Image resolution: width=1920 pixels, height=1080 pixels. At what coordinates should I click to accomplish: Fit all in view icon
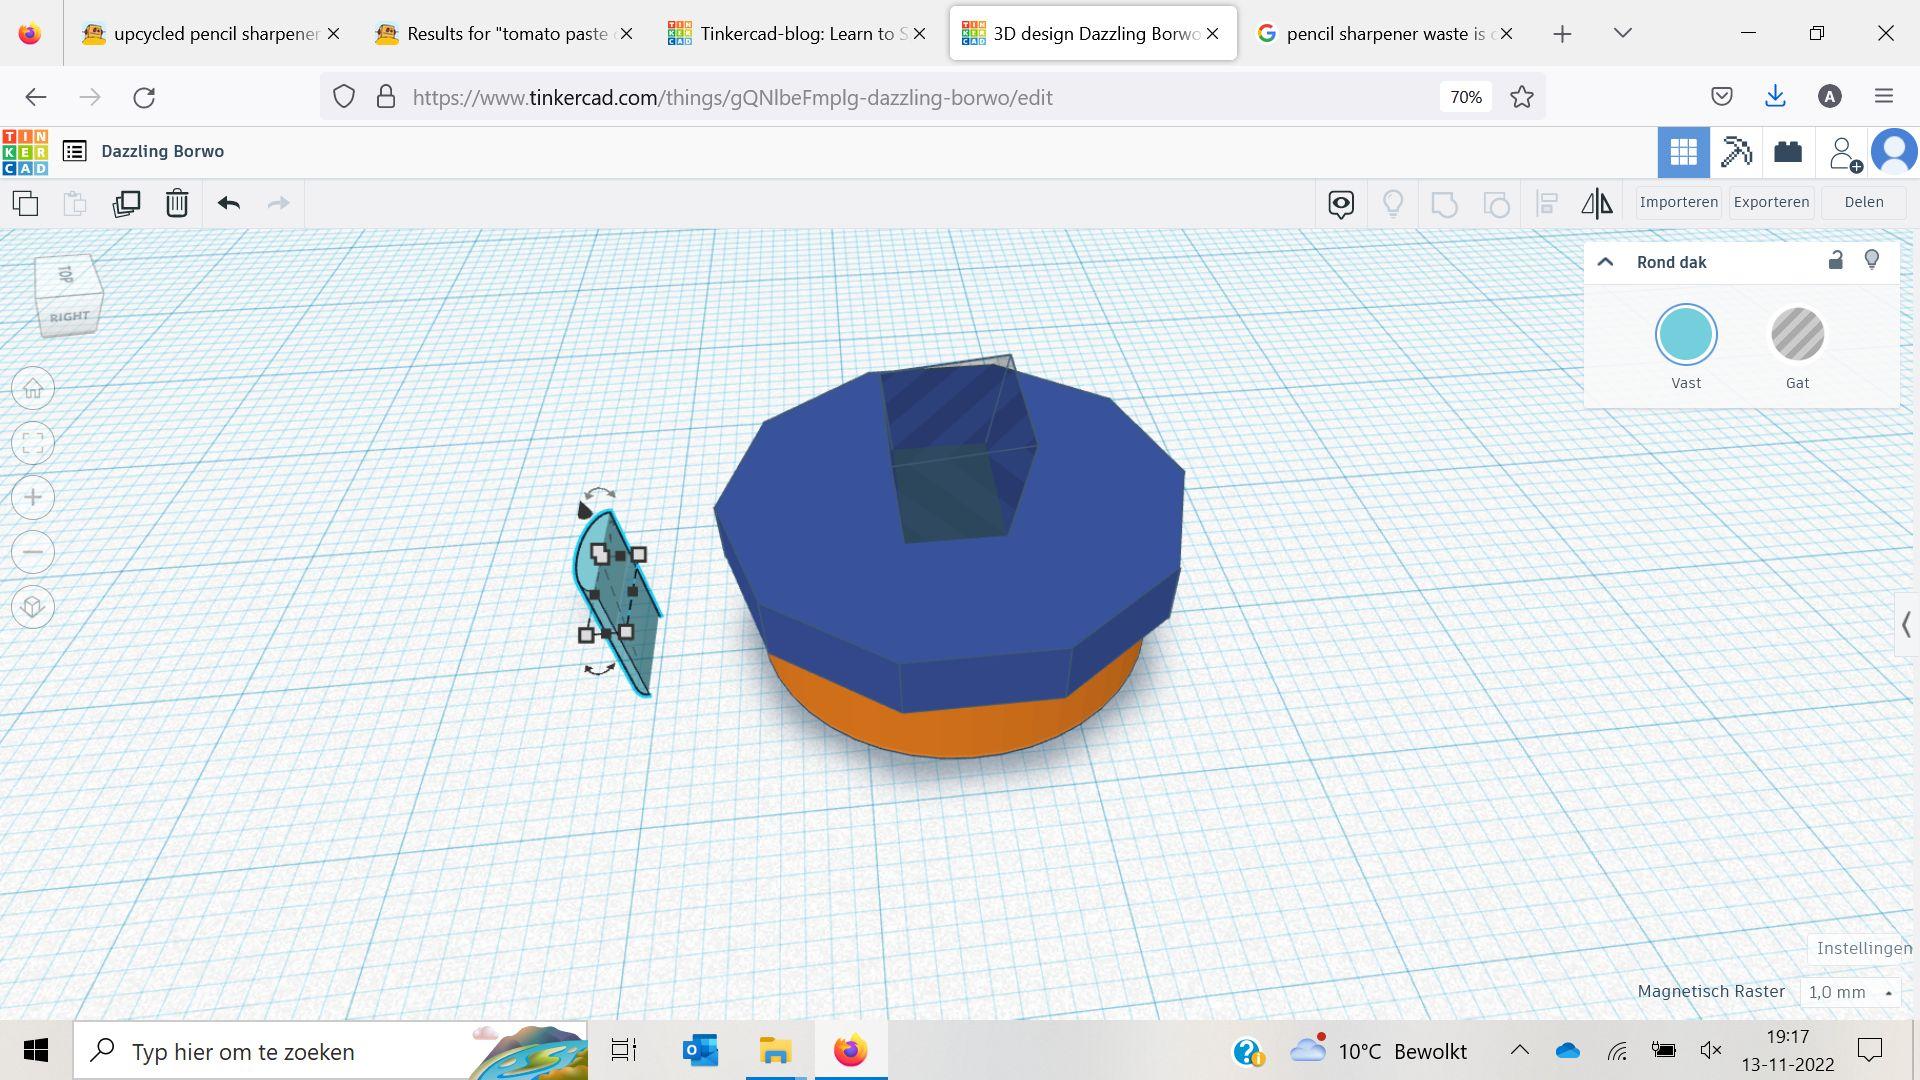(x=33, y=443)
